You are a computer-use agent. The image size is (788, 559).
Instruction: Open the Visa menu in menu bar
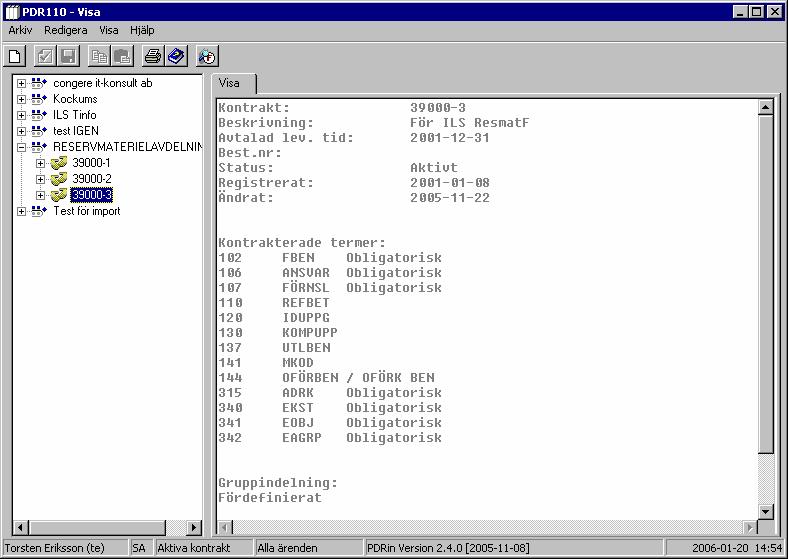pos(109,30)
